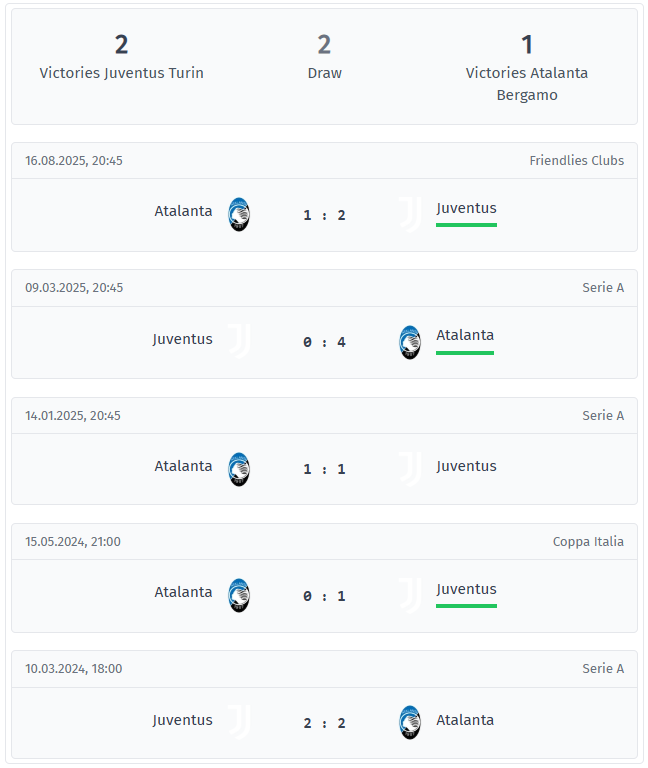Click Juventus crest in the 2:2 match
Viewport: 648px width, 768px height.
(238, 721)
